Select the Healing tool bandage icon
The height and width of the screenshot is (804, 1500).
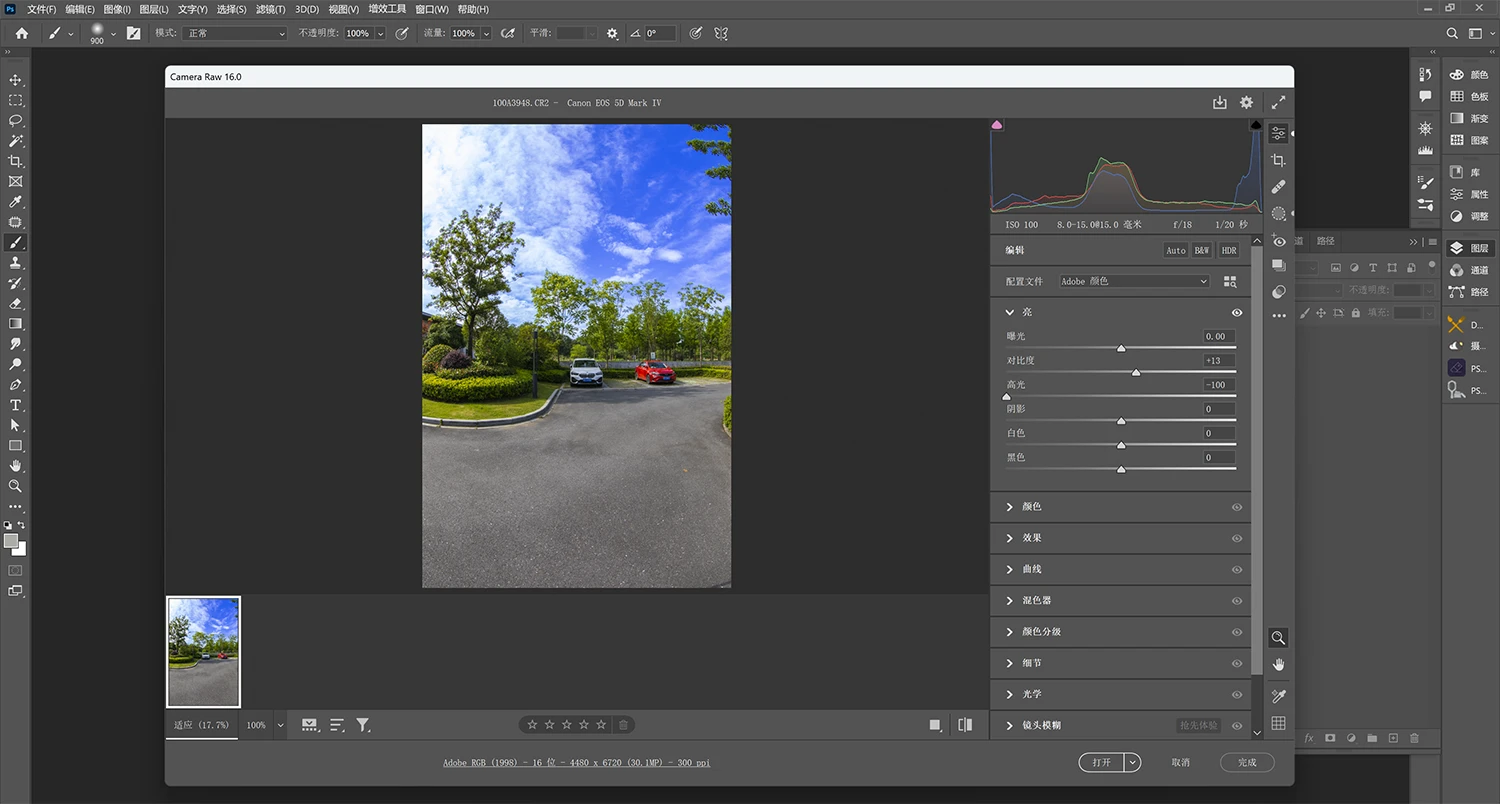tap(1278, 187)
